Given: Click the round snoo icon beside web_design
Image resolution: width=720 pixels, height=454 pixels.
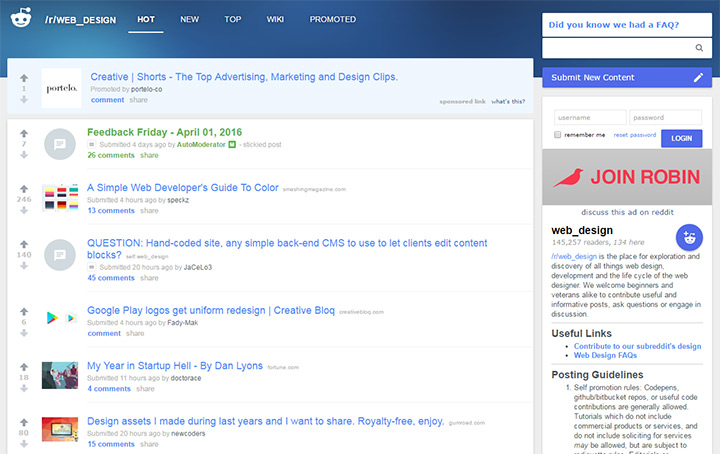Looking at the screenshot, I should point(689,237).
